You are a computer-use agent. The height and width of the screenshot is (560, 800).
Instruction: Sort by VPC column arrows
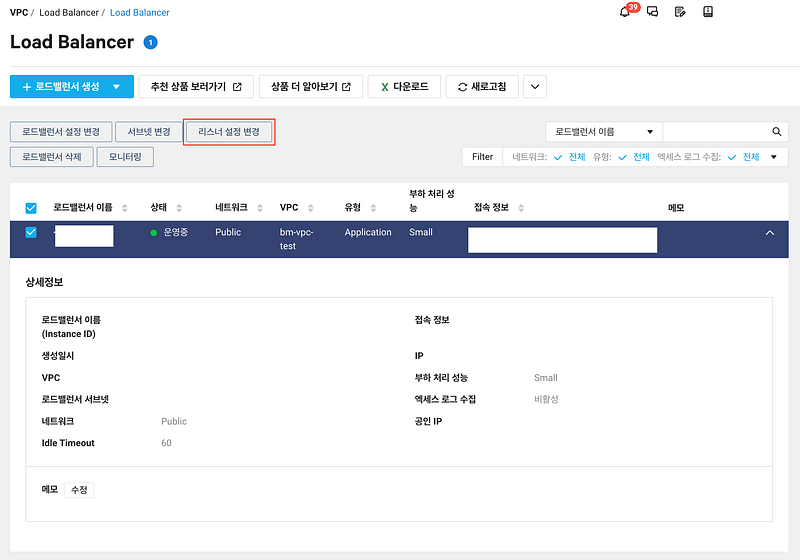point(311,208)
